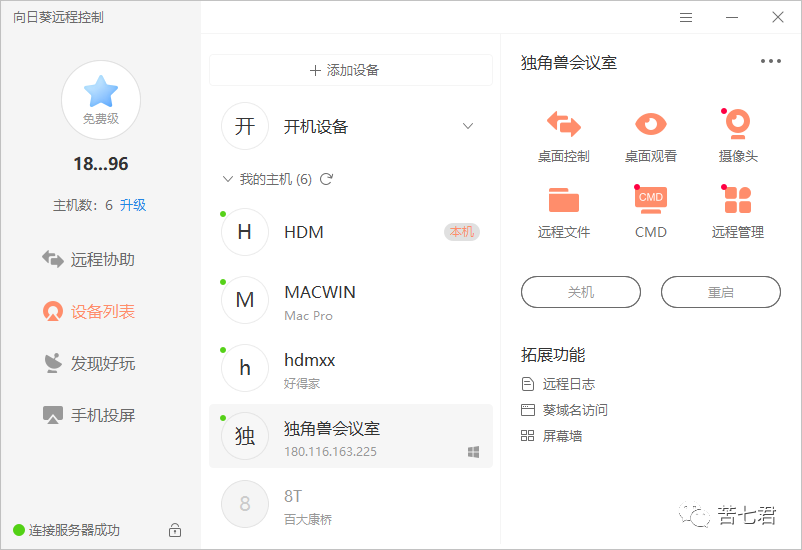Click the H avatar of HDM host
802x550 pixels.
tap(245, 232)
